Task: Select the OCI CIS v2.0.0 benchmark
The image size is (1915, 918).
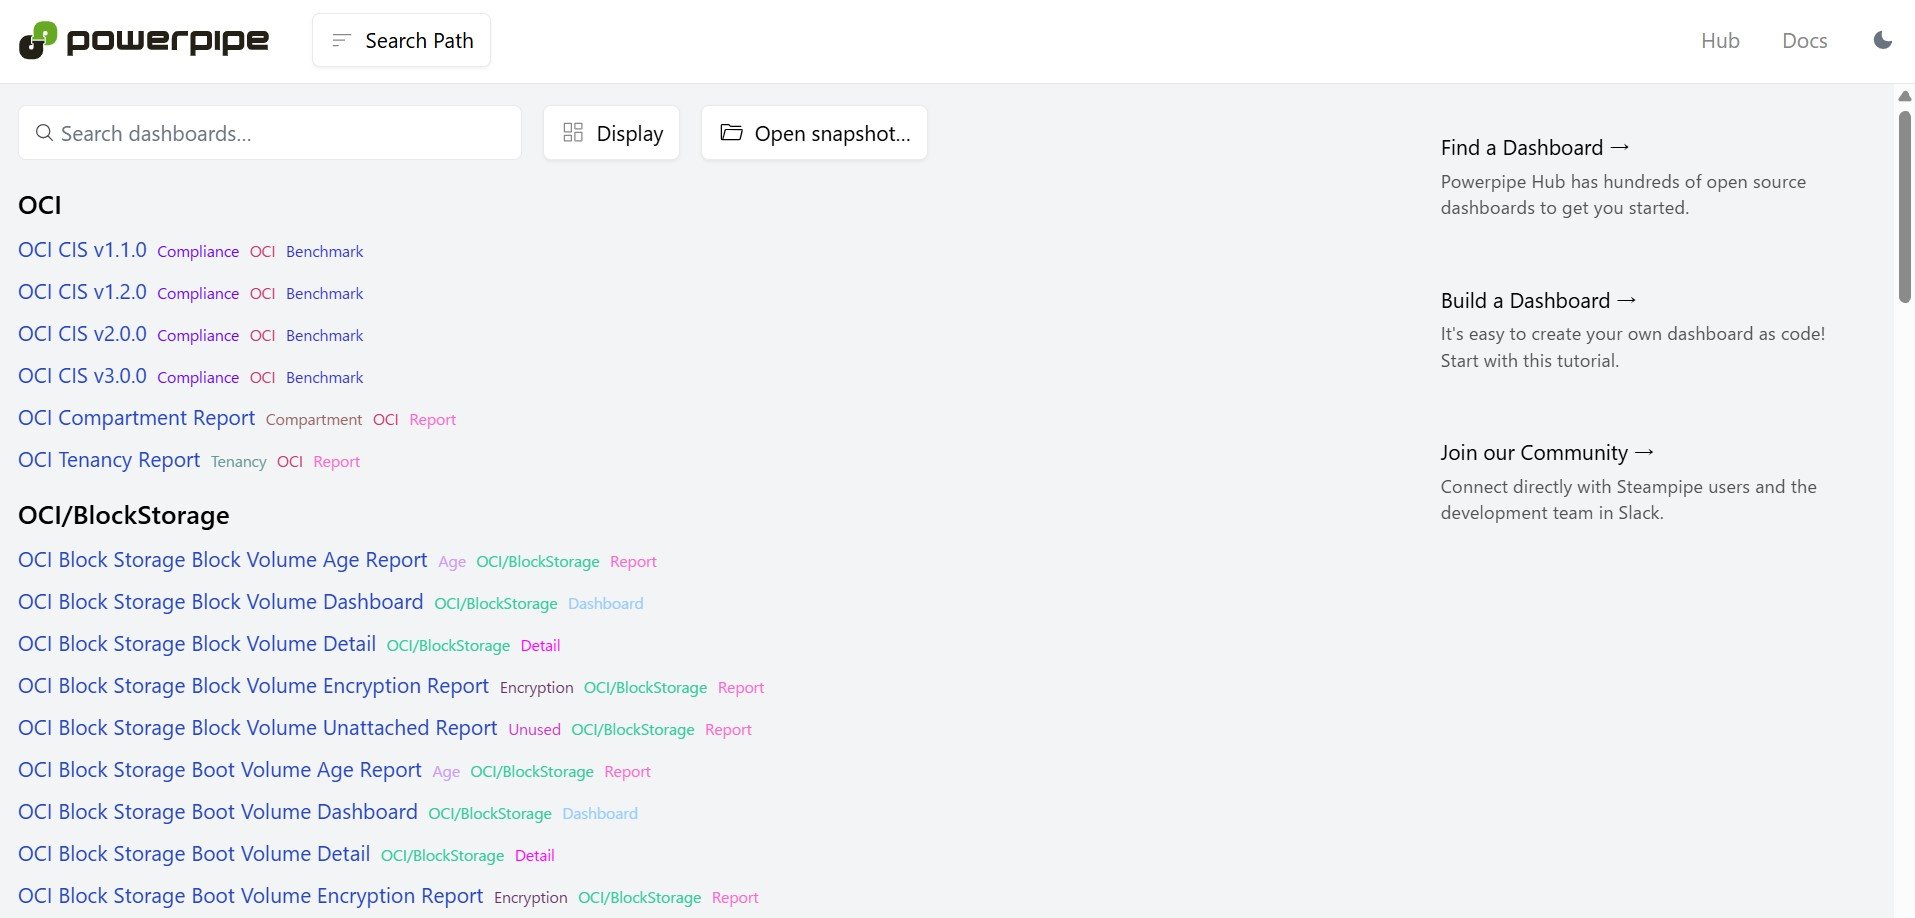Action: 82,334
